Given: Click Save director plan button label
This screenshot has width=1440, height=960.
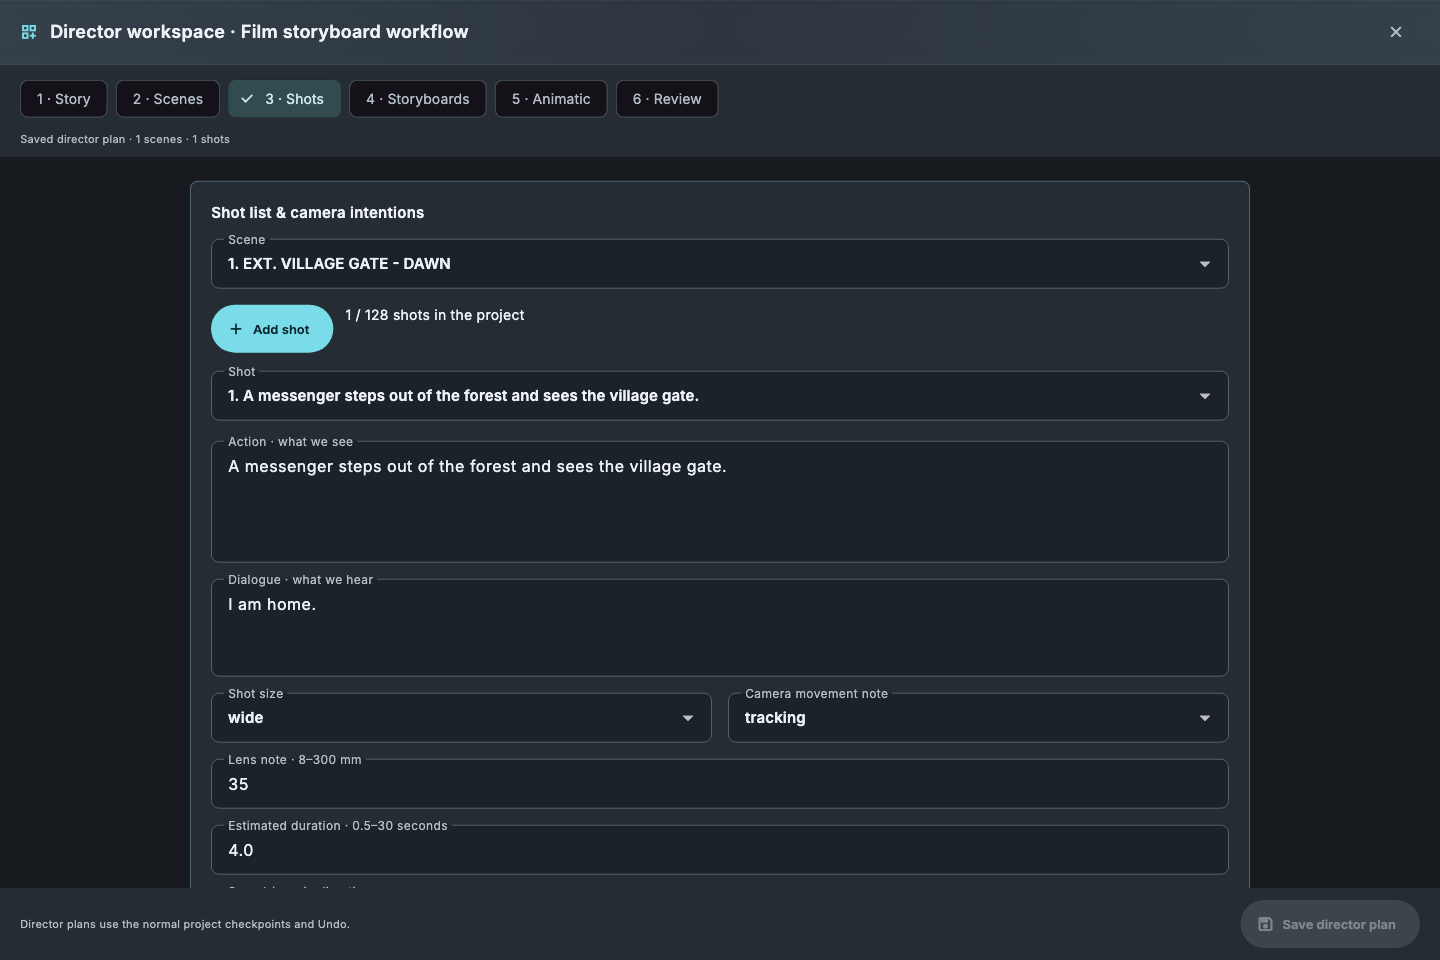Looking at the screenshot, I should [1339, 924].
